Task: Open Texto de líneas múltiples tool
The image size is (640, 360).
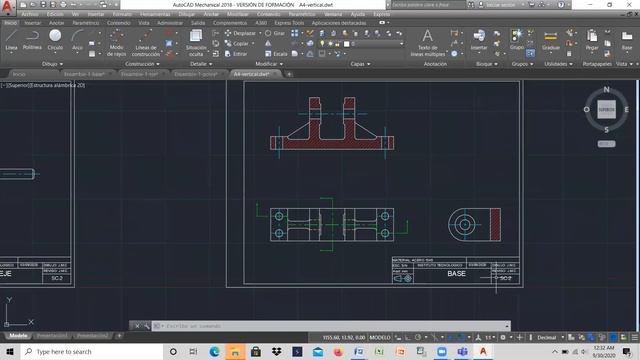Action: coord(427,43)
